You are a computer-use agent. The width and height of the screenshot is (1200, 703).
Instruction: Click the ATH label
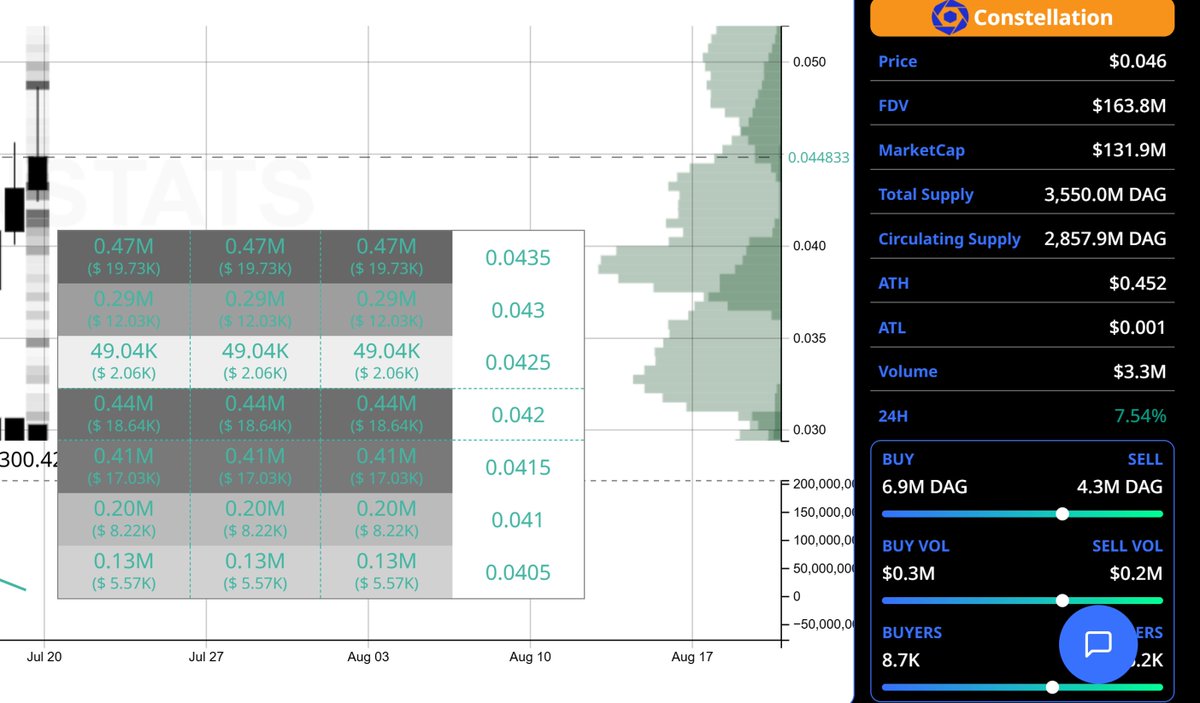pos(893,283)
